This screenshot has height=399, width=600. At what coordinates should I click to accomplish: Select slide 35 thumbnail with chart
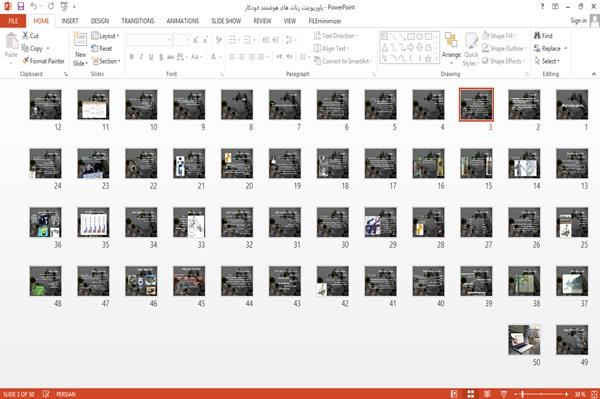pyautogui.click(x=93, y=222)
